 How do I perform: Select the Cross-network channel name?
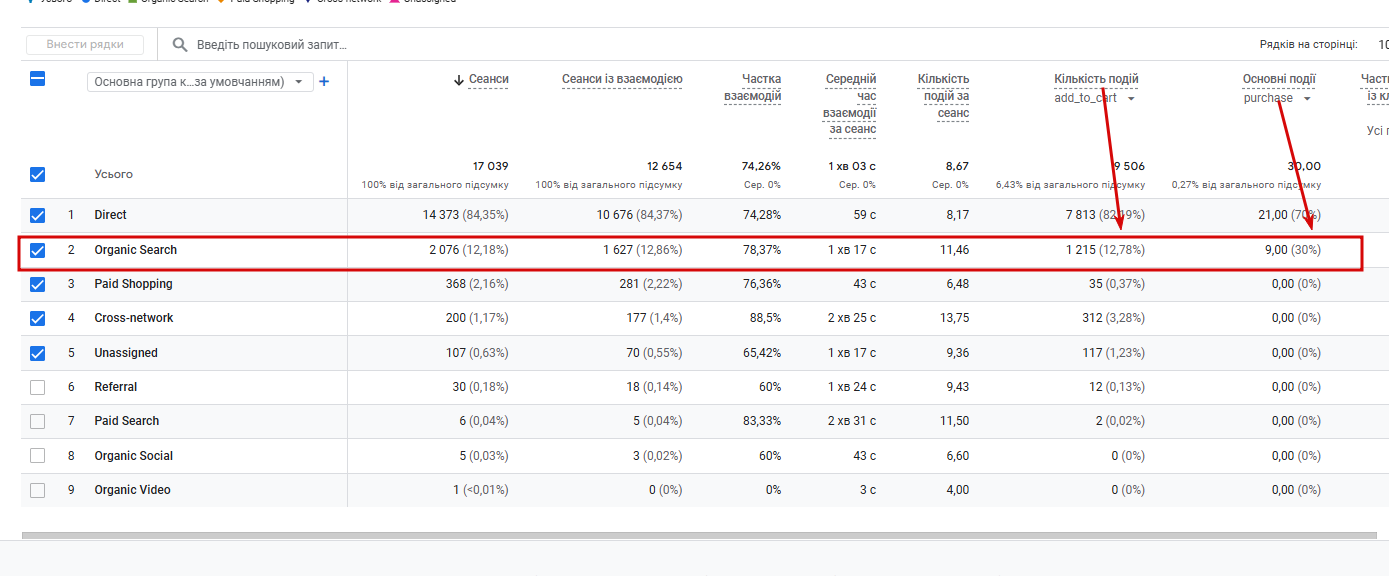tap(134, 318)
